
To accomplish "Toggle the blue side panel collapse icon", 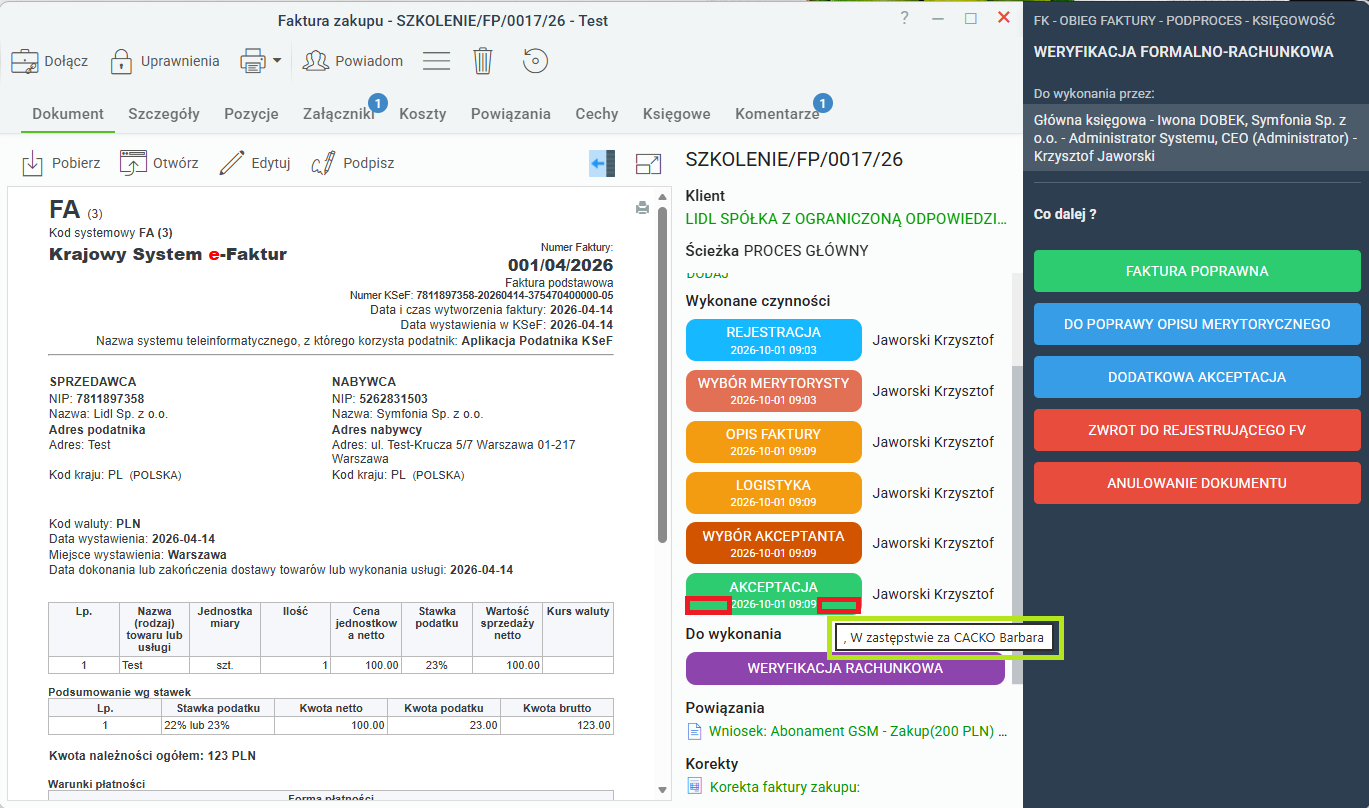I will point(602,164).
